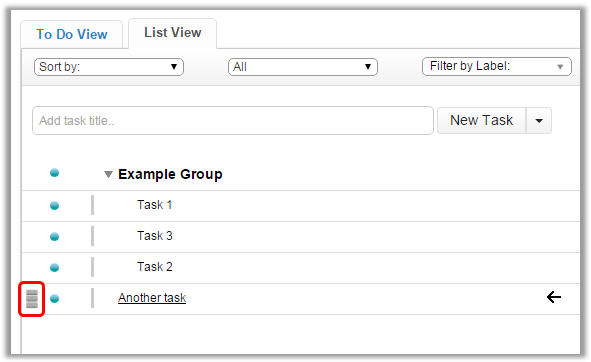The image size is (591, 362).
Task: Click the teal status dot for Task 3
Action: (x=55, y=236)
